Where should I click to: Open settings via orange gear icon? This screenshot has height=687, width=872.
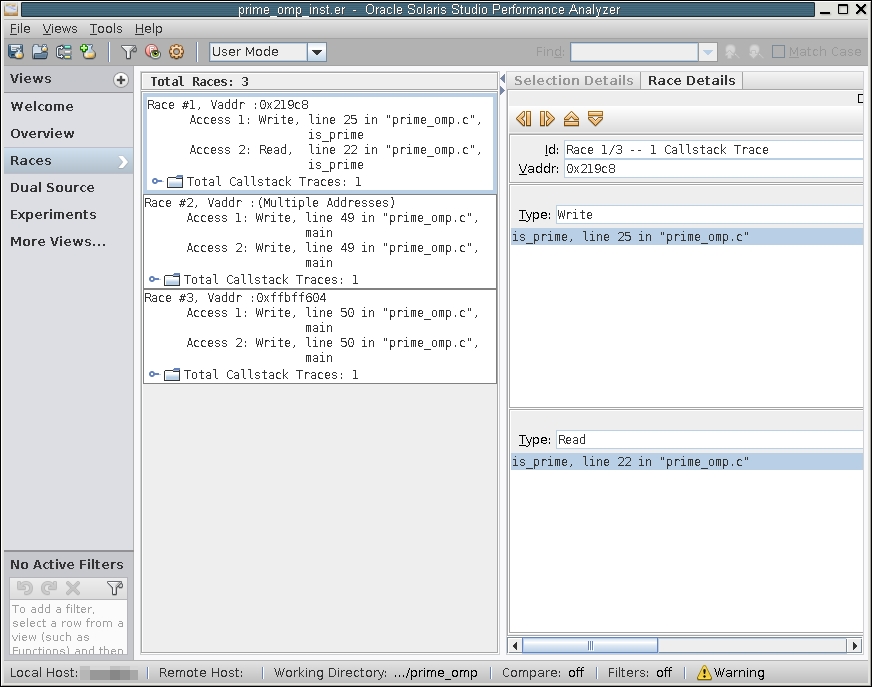(177, 52)
